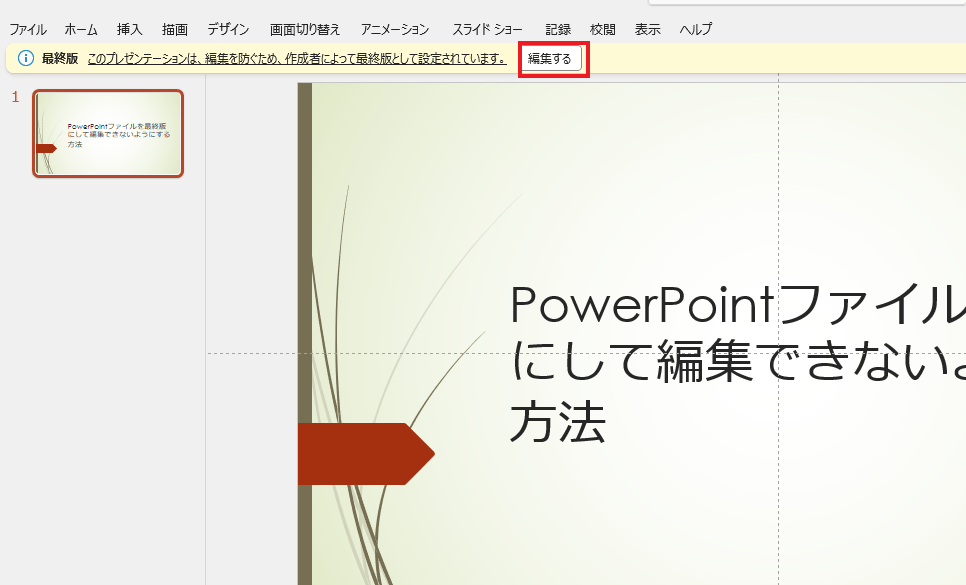Click the slide title text PowerPointファイル
Screen dimensions: 966x585
[738, 304]
